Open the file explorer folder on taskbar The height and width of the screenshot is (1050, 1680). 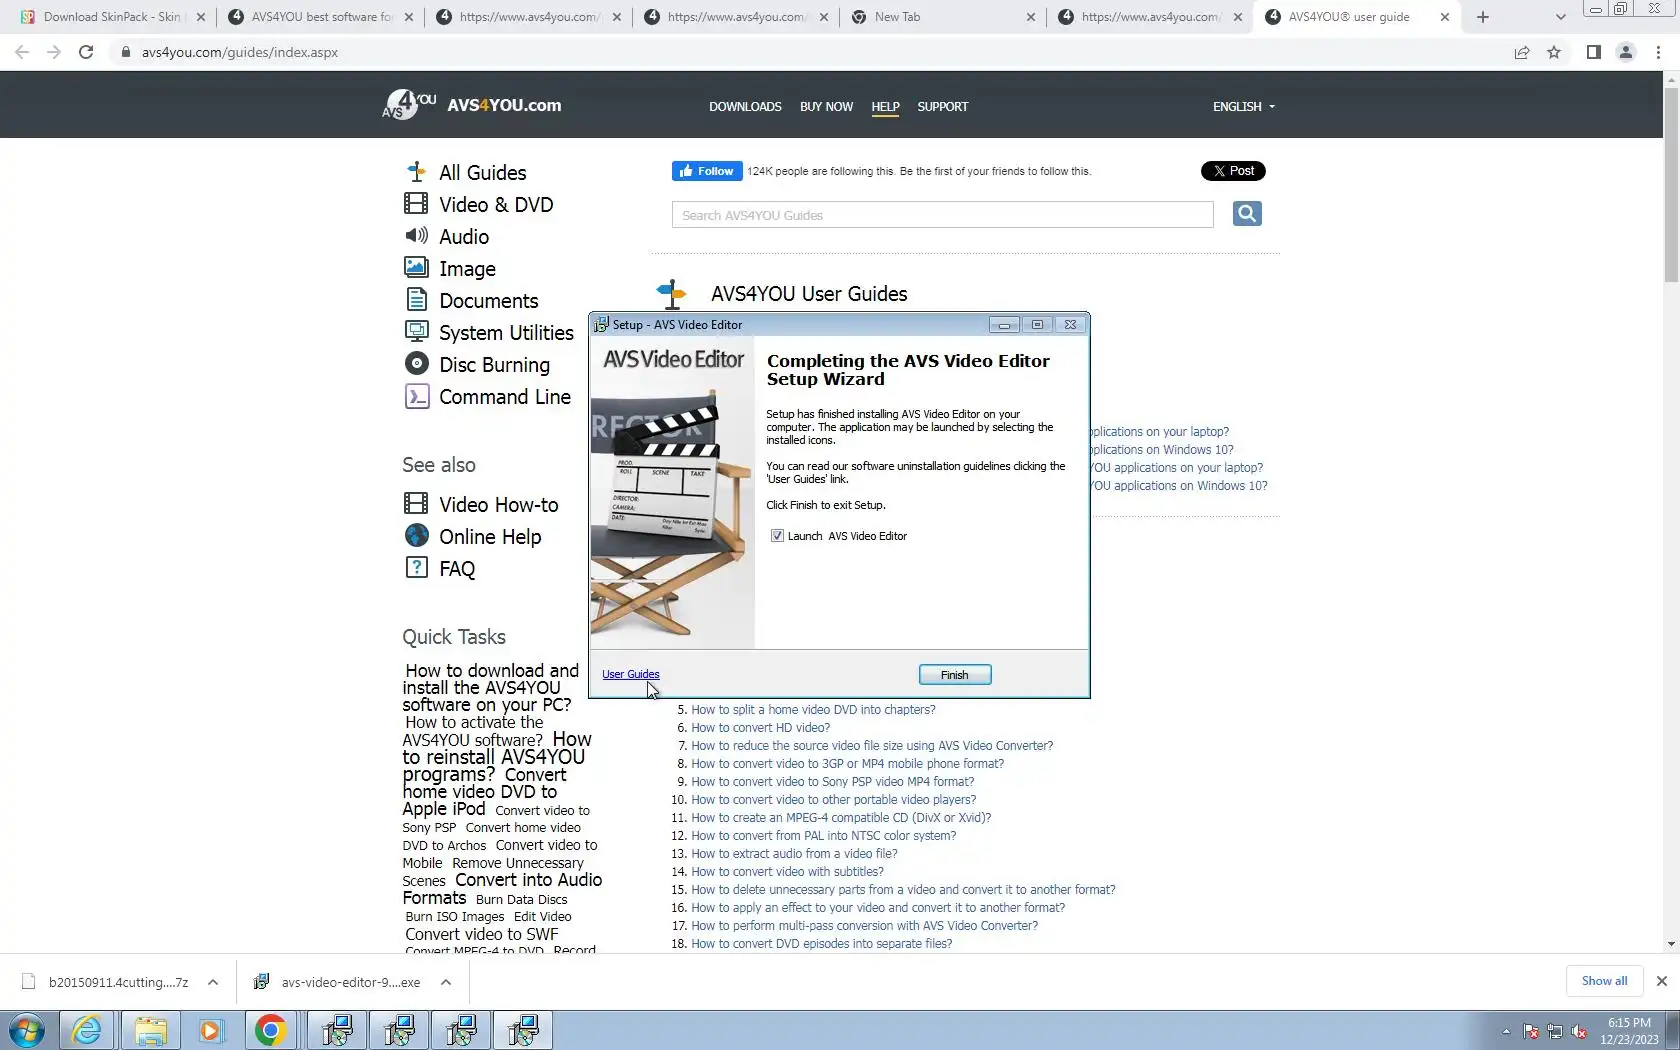pos(150,1030)
